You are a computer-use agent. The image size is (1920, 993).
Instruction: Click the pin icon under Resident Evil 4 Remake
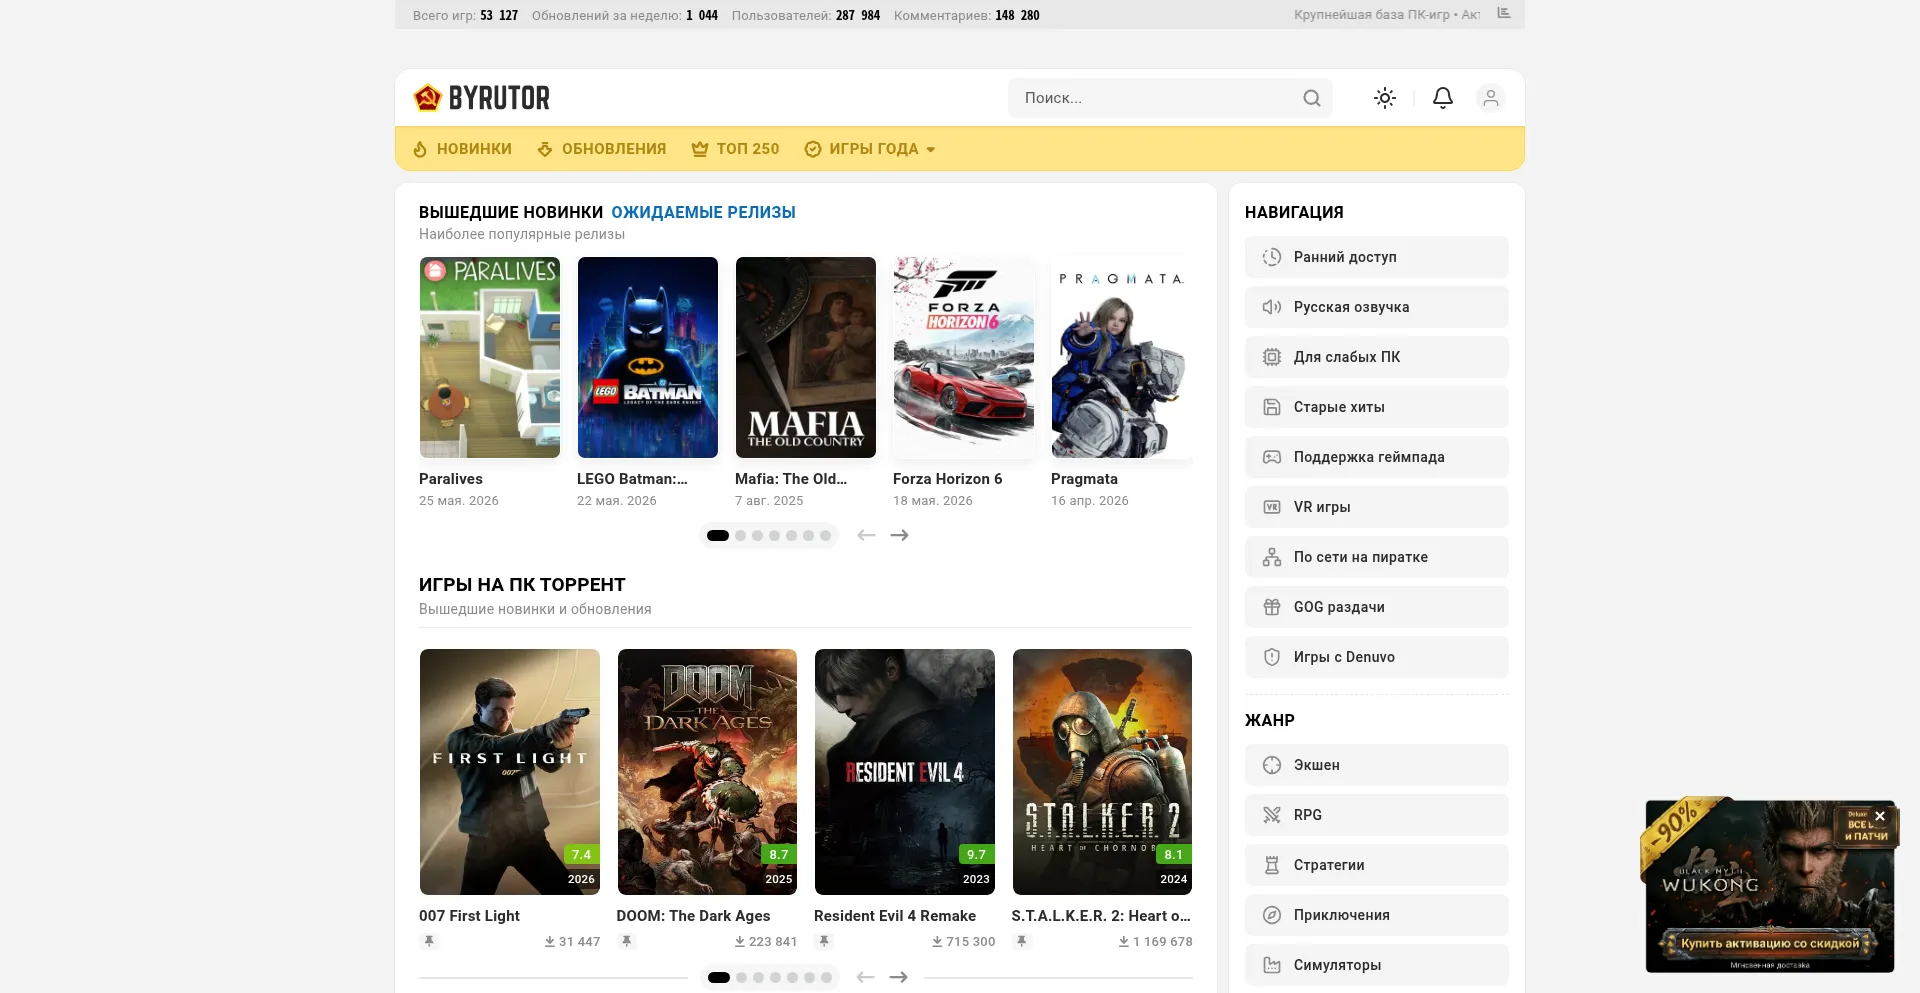pyautogui.click(x=824, y=941)
